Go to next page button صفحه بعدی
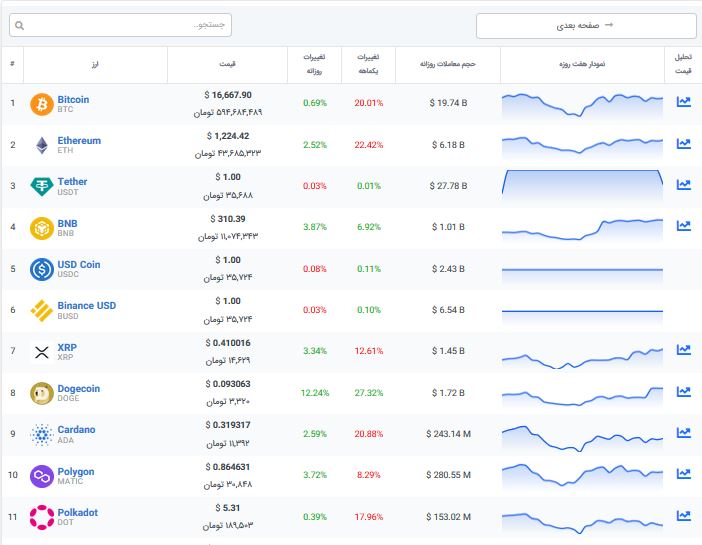This screenshot has height=545, width=702. pos(586,26)
